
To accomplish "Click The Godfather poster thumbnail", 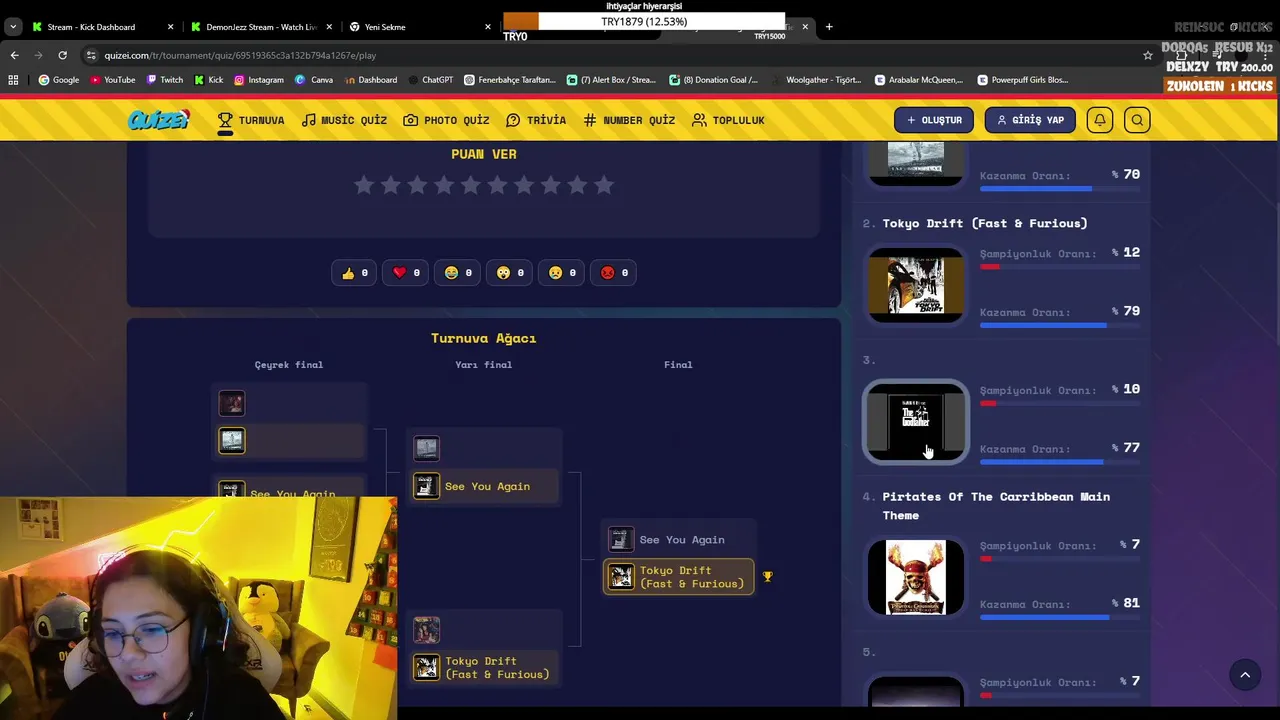I will (916, 422).
